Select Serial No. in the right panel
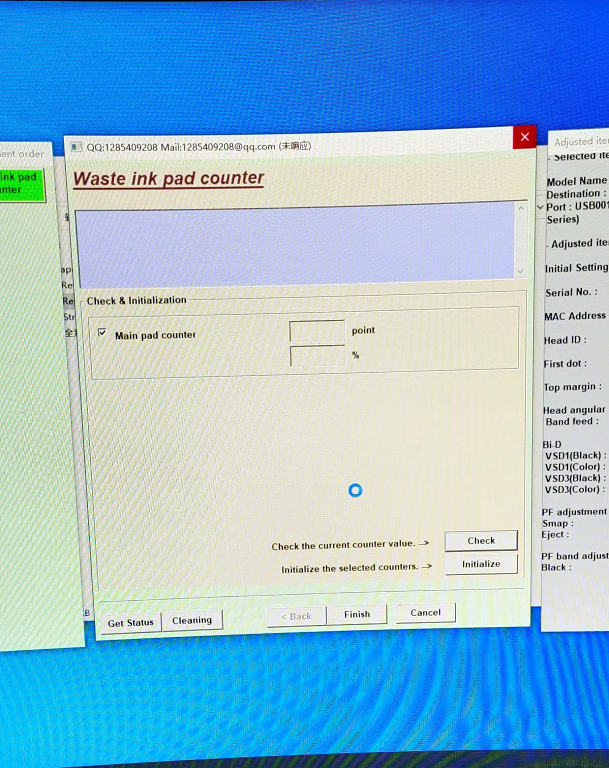Viewport: 609px width, 768px height. tap(568, 293)
